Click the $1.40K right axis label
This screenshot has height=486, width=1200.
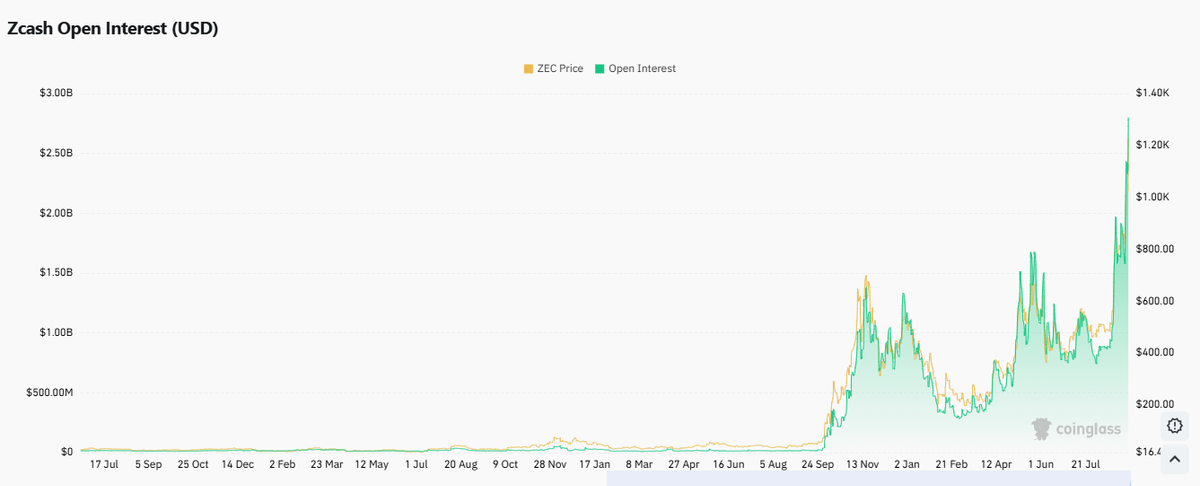[x=1152, y=93]
